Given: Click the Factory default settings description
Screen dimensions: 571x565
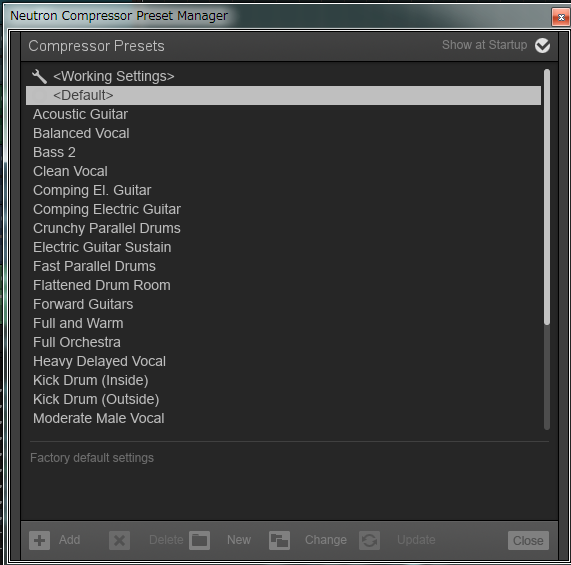Looking at the screenshot, I should pos(92,458).
